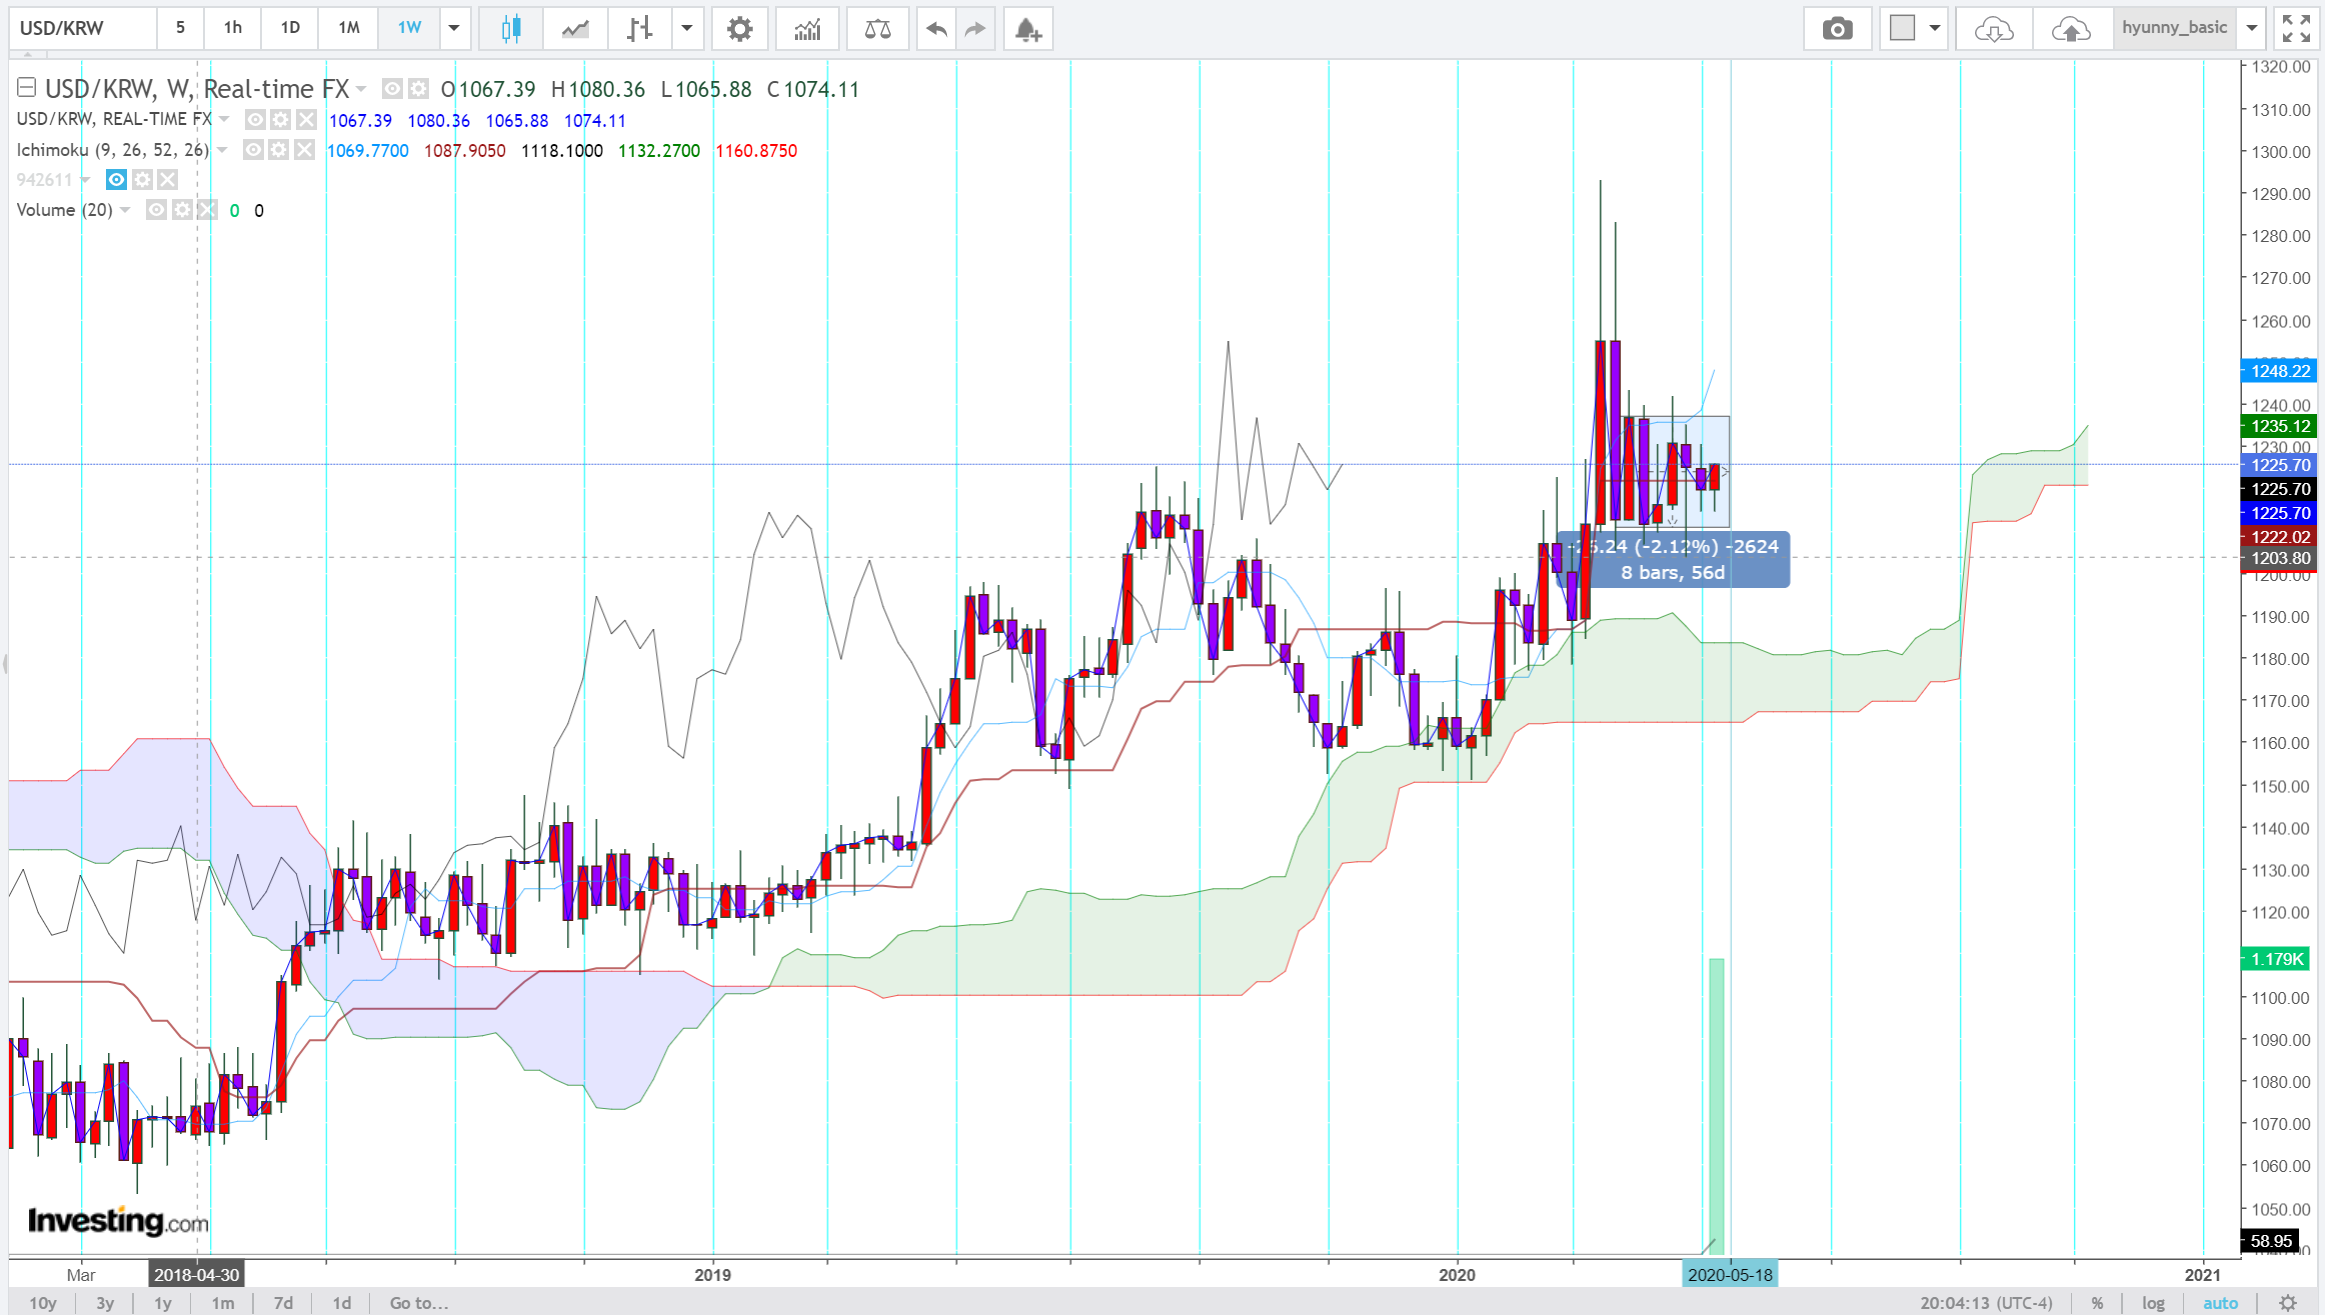Toggle visibility of Ichimoku indicator
The width and height of the screenshot is (2325, 1315).
(x=254, y=150)
